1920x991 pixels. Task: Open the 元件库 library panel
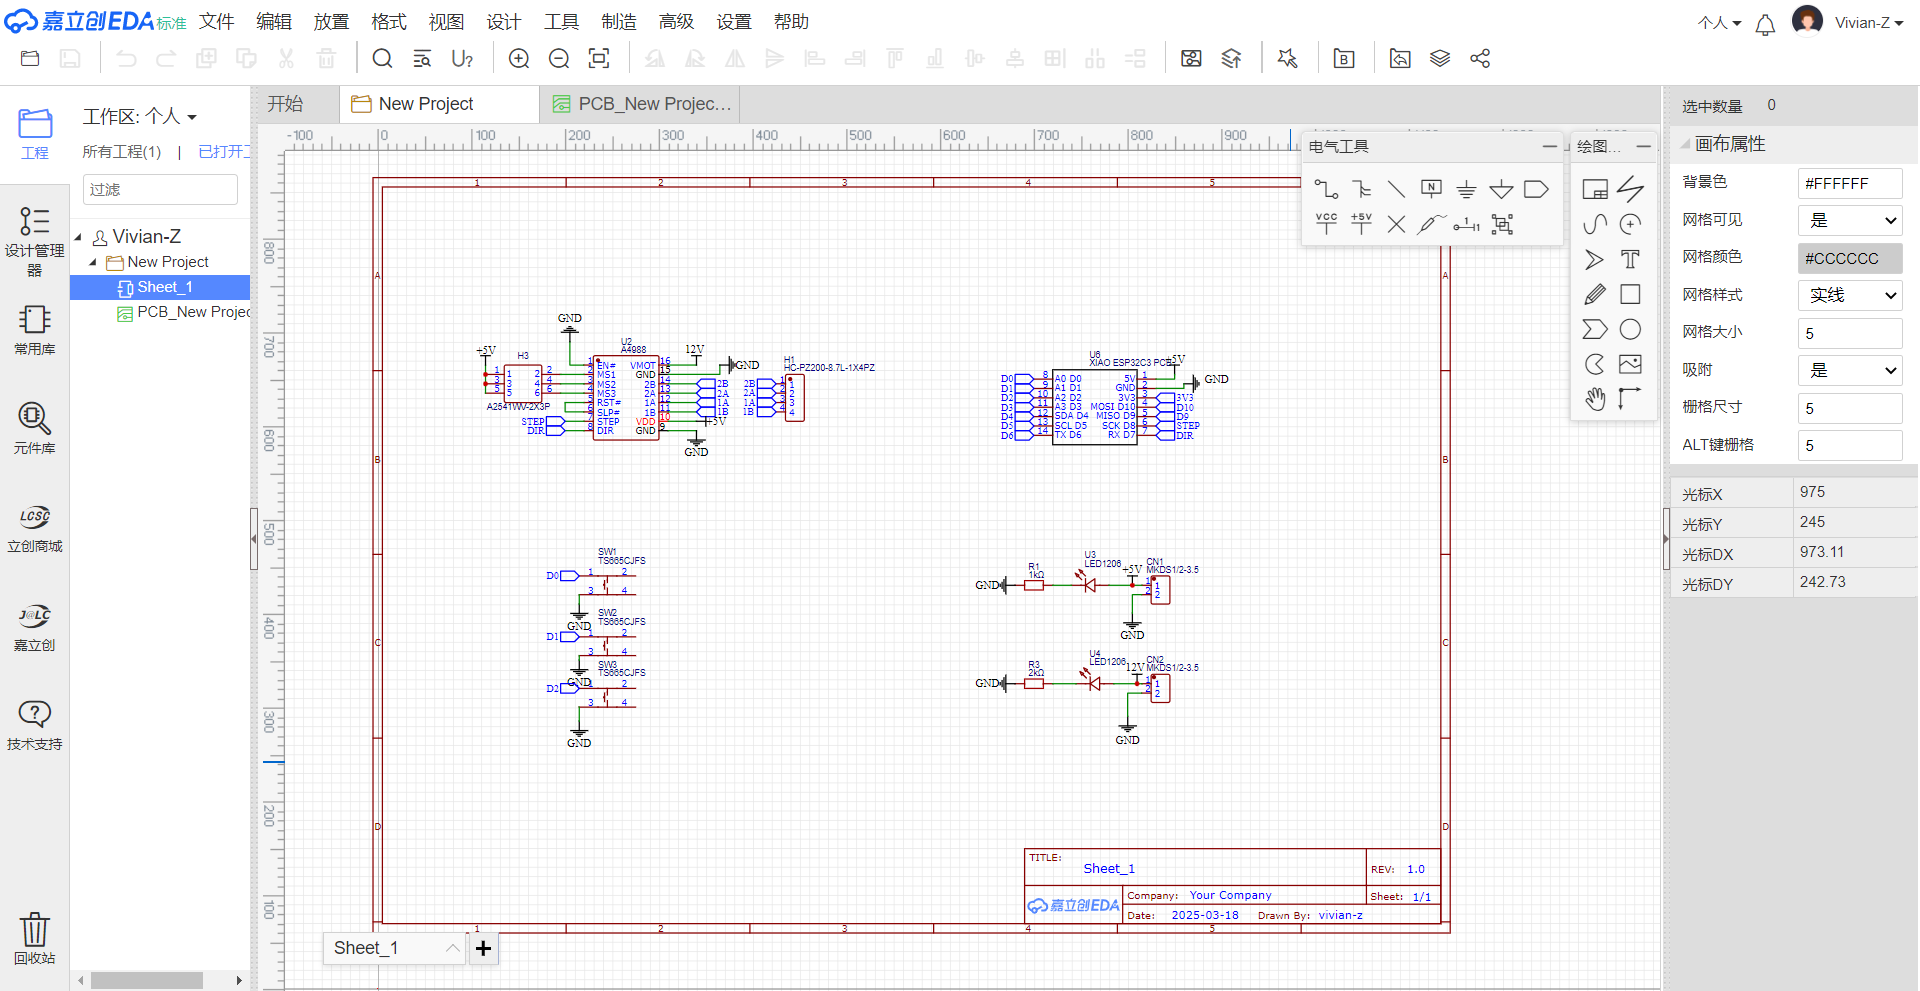tap(35, 427)
